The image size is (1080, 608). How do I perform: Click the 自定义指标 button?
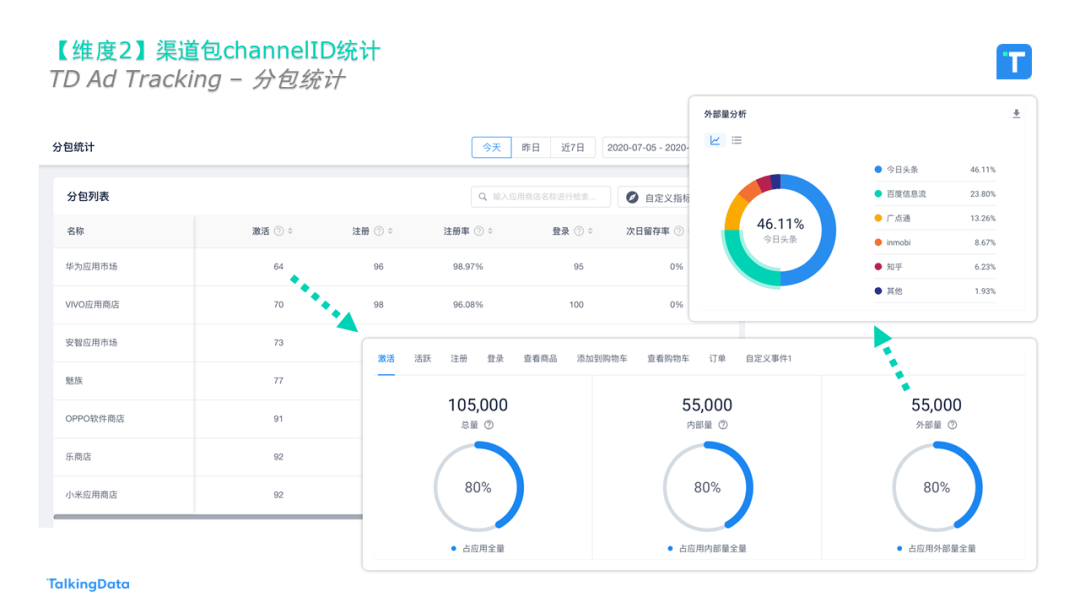[x=655, y=198]
